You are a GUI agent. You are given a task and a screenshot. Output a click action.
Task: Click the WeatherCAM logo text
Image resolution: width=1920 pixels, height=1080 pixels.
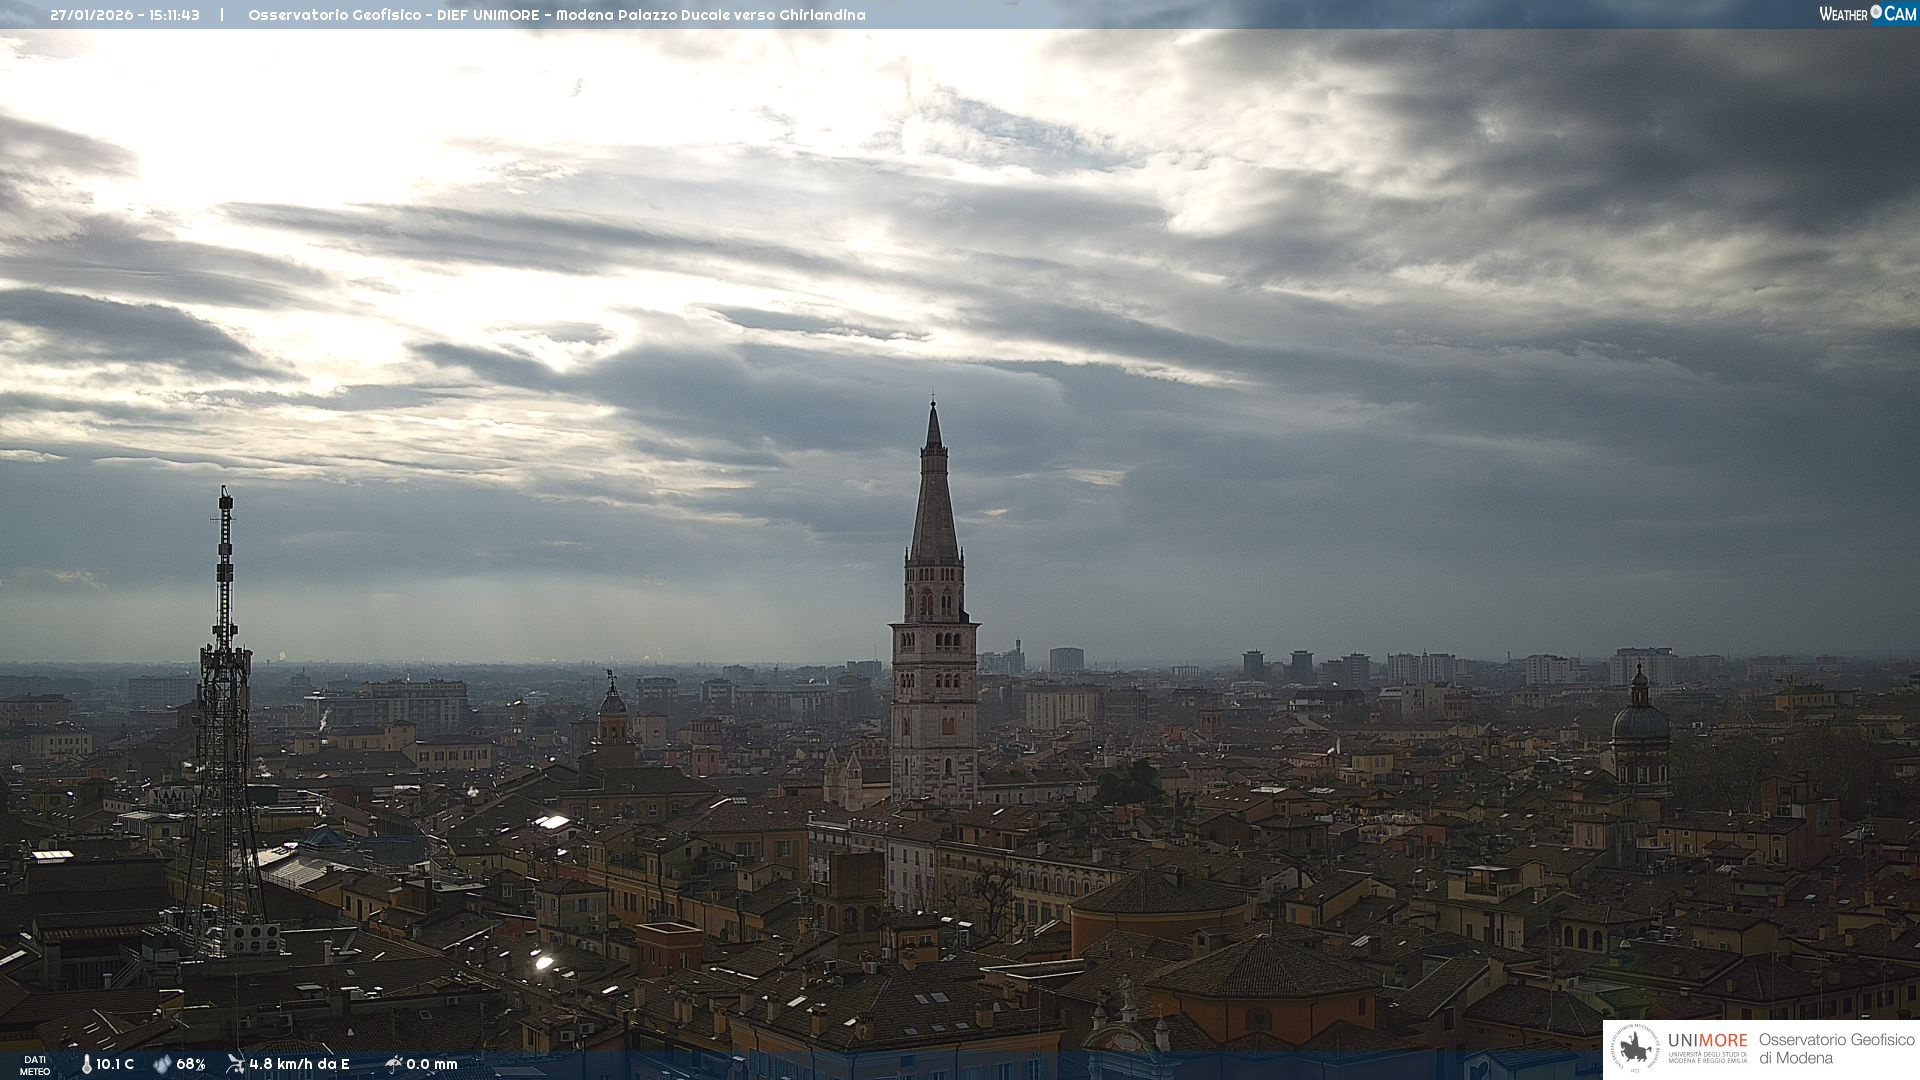[1866, 14]
